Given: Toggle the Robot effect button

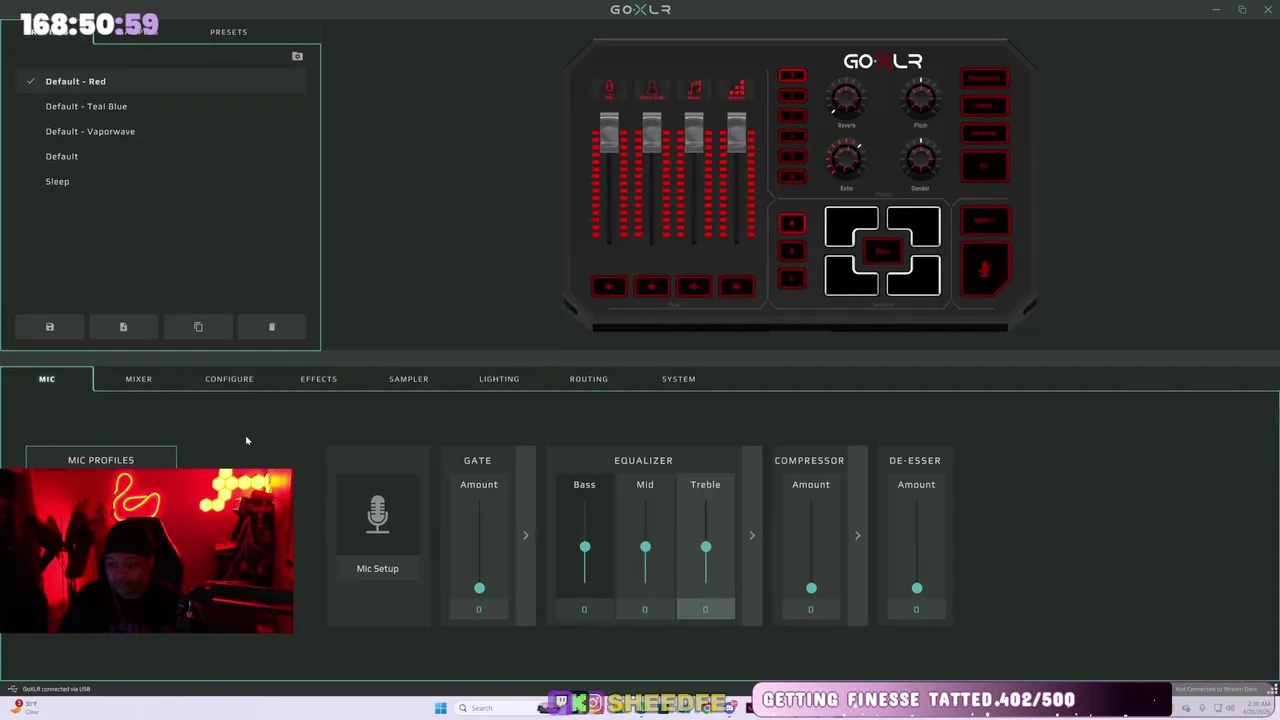Looking at the screenshot, I should point(985,105).
